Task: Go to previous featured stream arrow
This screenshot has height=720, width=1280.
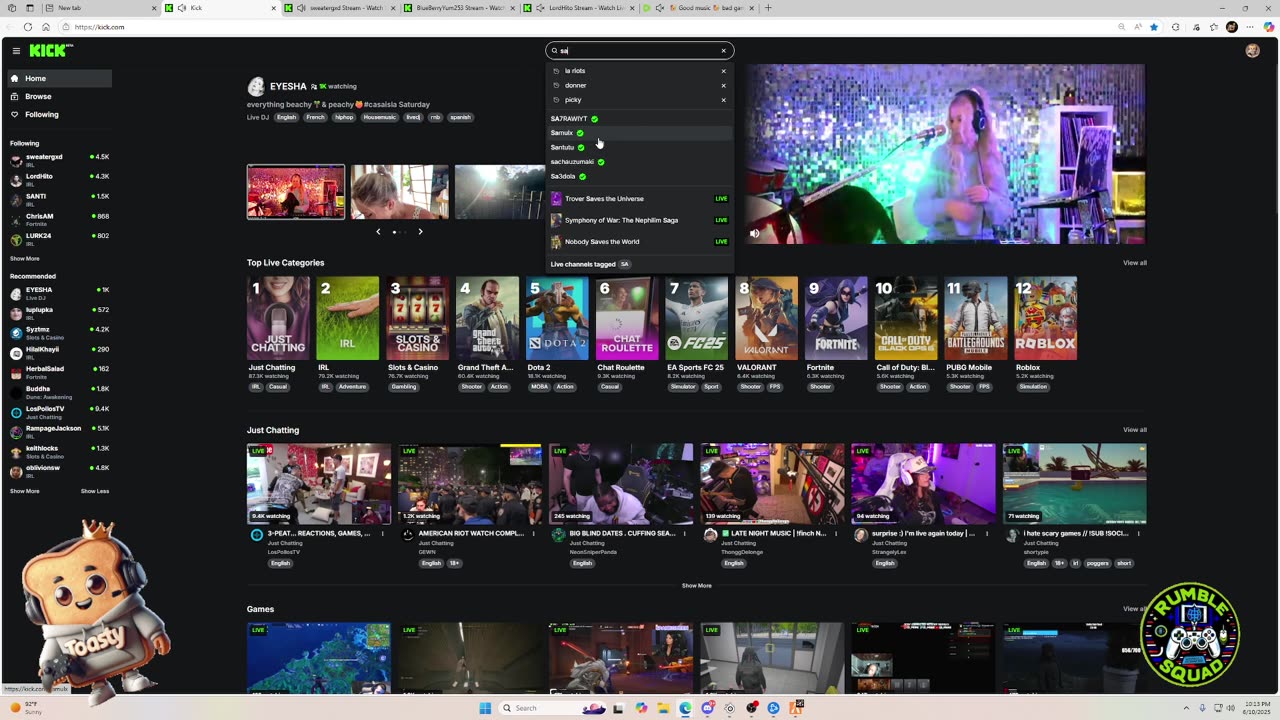Action: (378, 231)
